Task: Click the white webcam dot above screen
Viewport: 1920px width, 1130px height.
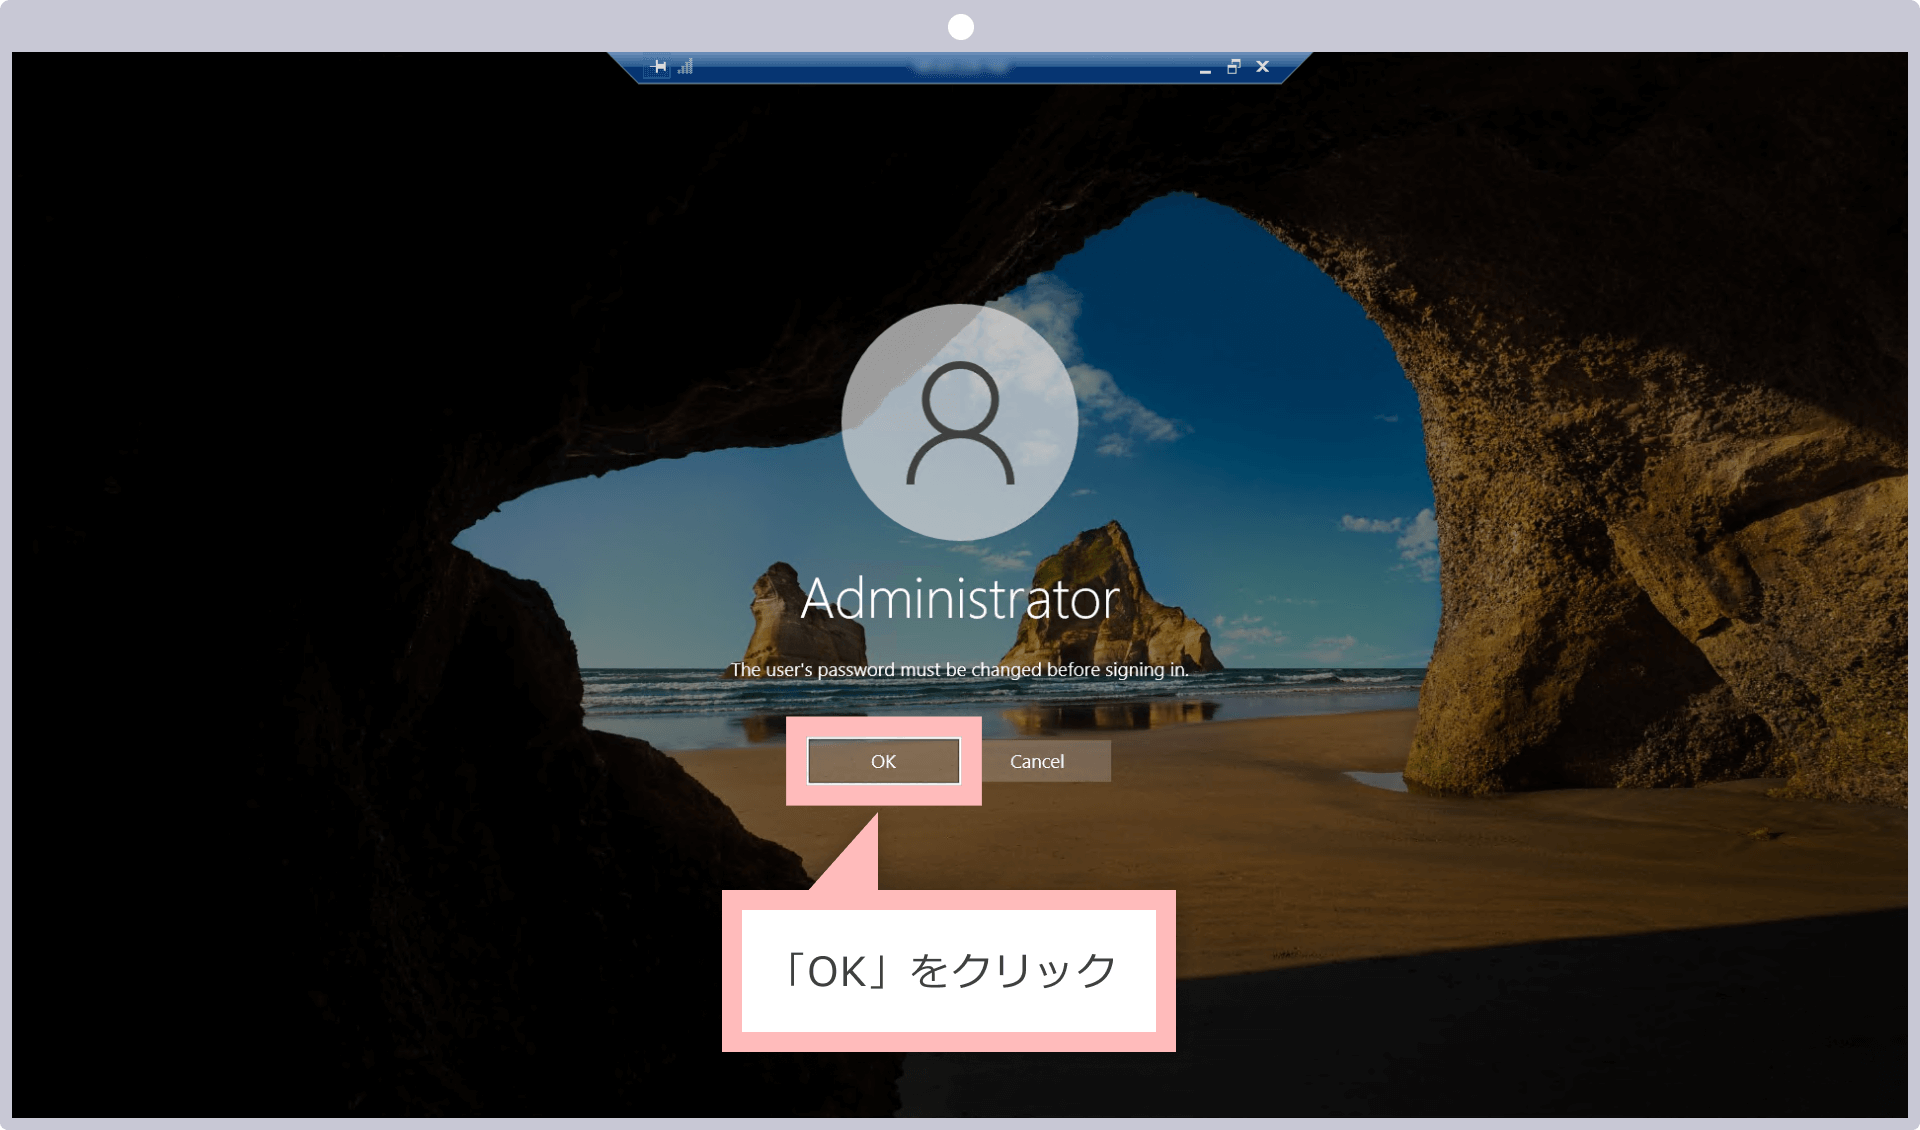Action: [x=961, y=27]
